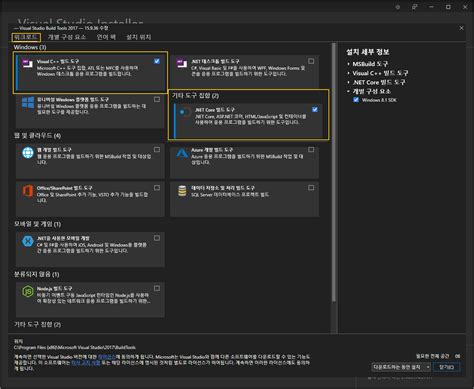Click the feedback icon in installer title bar
The height and width of the screenshot is (389, 474).
click(414, 7)
